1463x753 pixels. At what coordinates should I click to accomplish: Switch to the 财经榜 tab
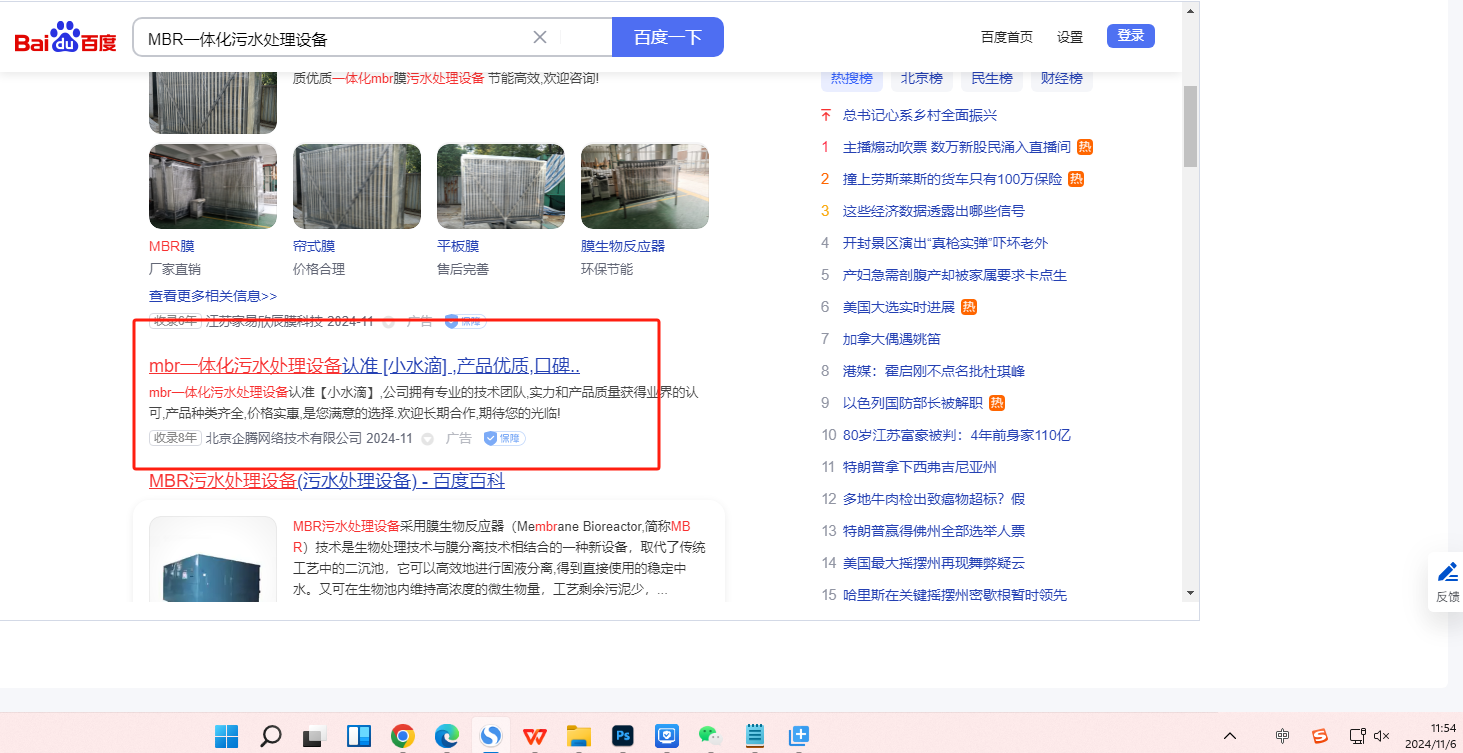click(x=1061, y=78)
